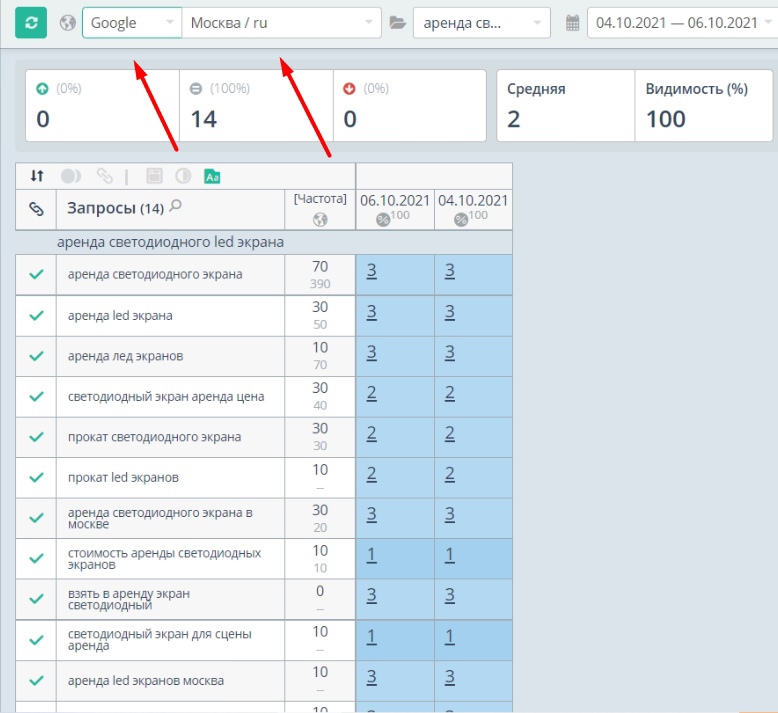Open 04.10.2021 position for светодиодный экран аренда цена
The width and height of the screenshot is (778, 713).
coord(450,393)
